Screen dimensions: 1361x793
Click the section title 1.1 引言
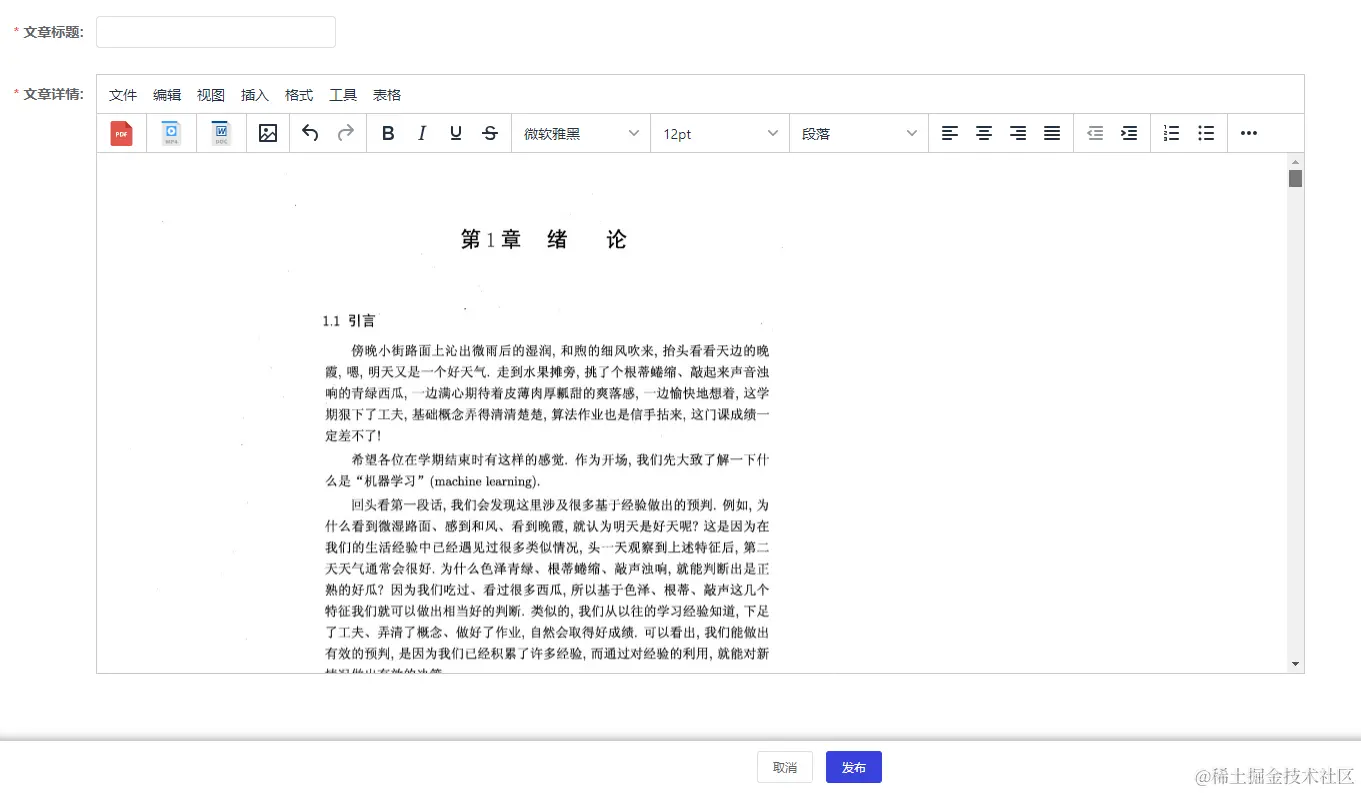click(349, 321)
